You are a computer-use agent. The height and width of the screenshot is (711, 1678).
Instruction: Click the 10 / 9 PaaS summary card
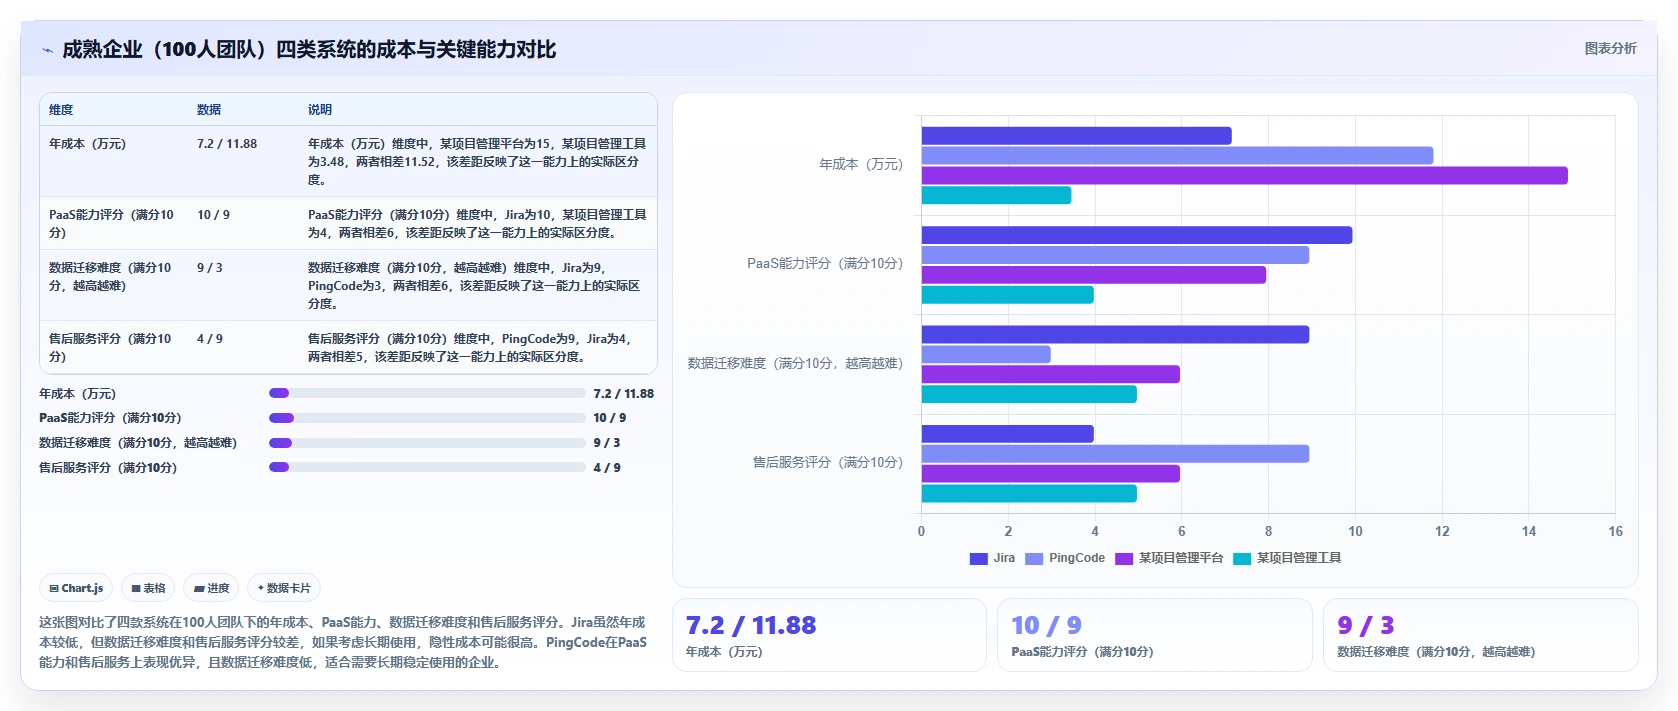tap(1154, 635)
